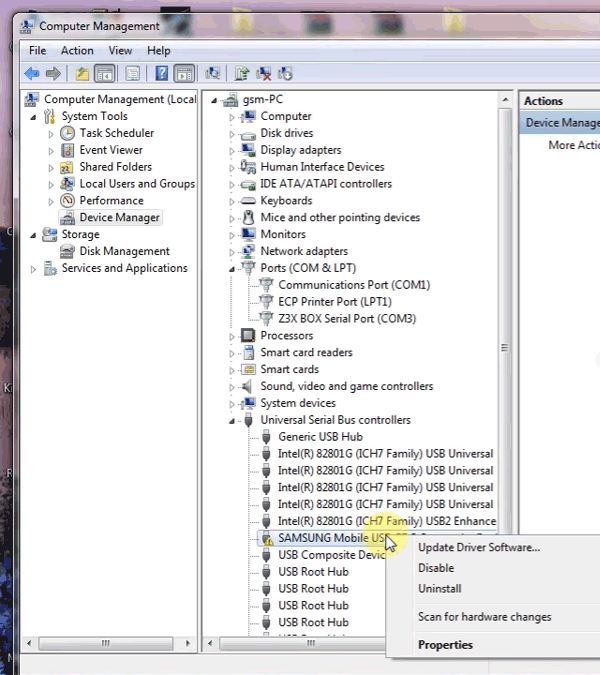
Task: Expand the Disk drives category
Action: (232, 134)
